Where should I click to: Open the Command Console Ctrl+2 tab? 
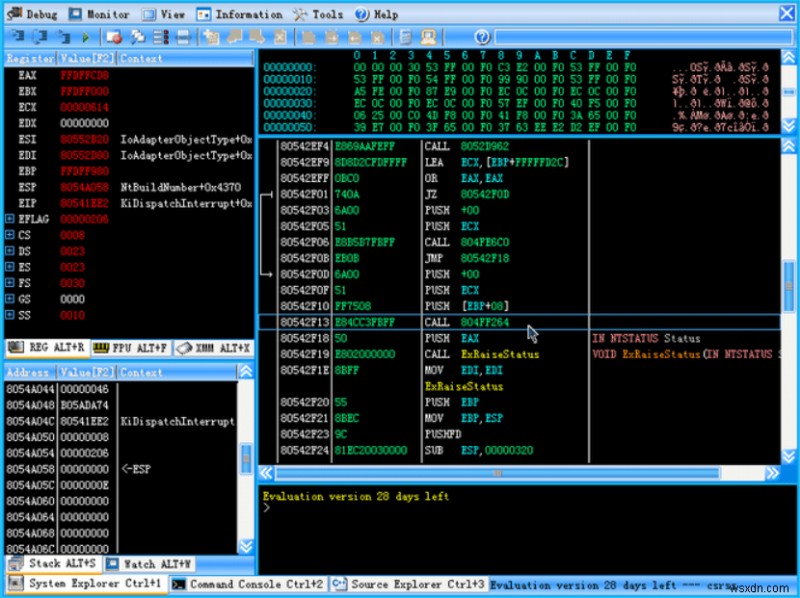(x=248, y=584)
